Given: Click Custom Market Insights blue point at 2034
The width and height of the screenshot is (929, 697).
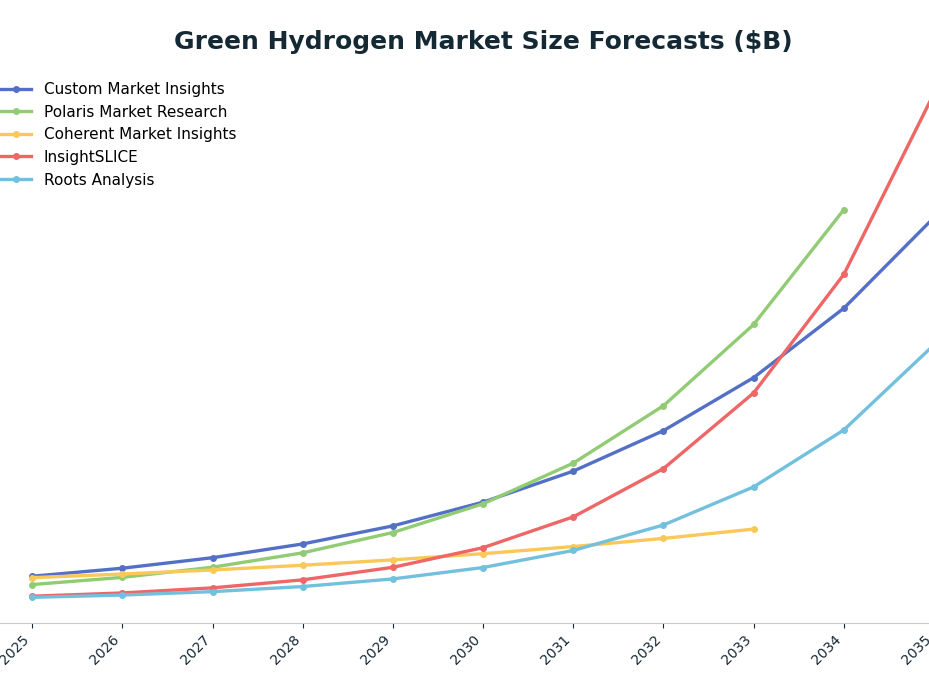Looking at the screenshot, I should [x=844, y=308].
